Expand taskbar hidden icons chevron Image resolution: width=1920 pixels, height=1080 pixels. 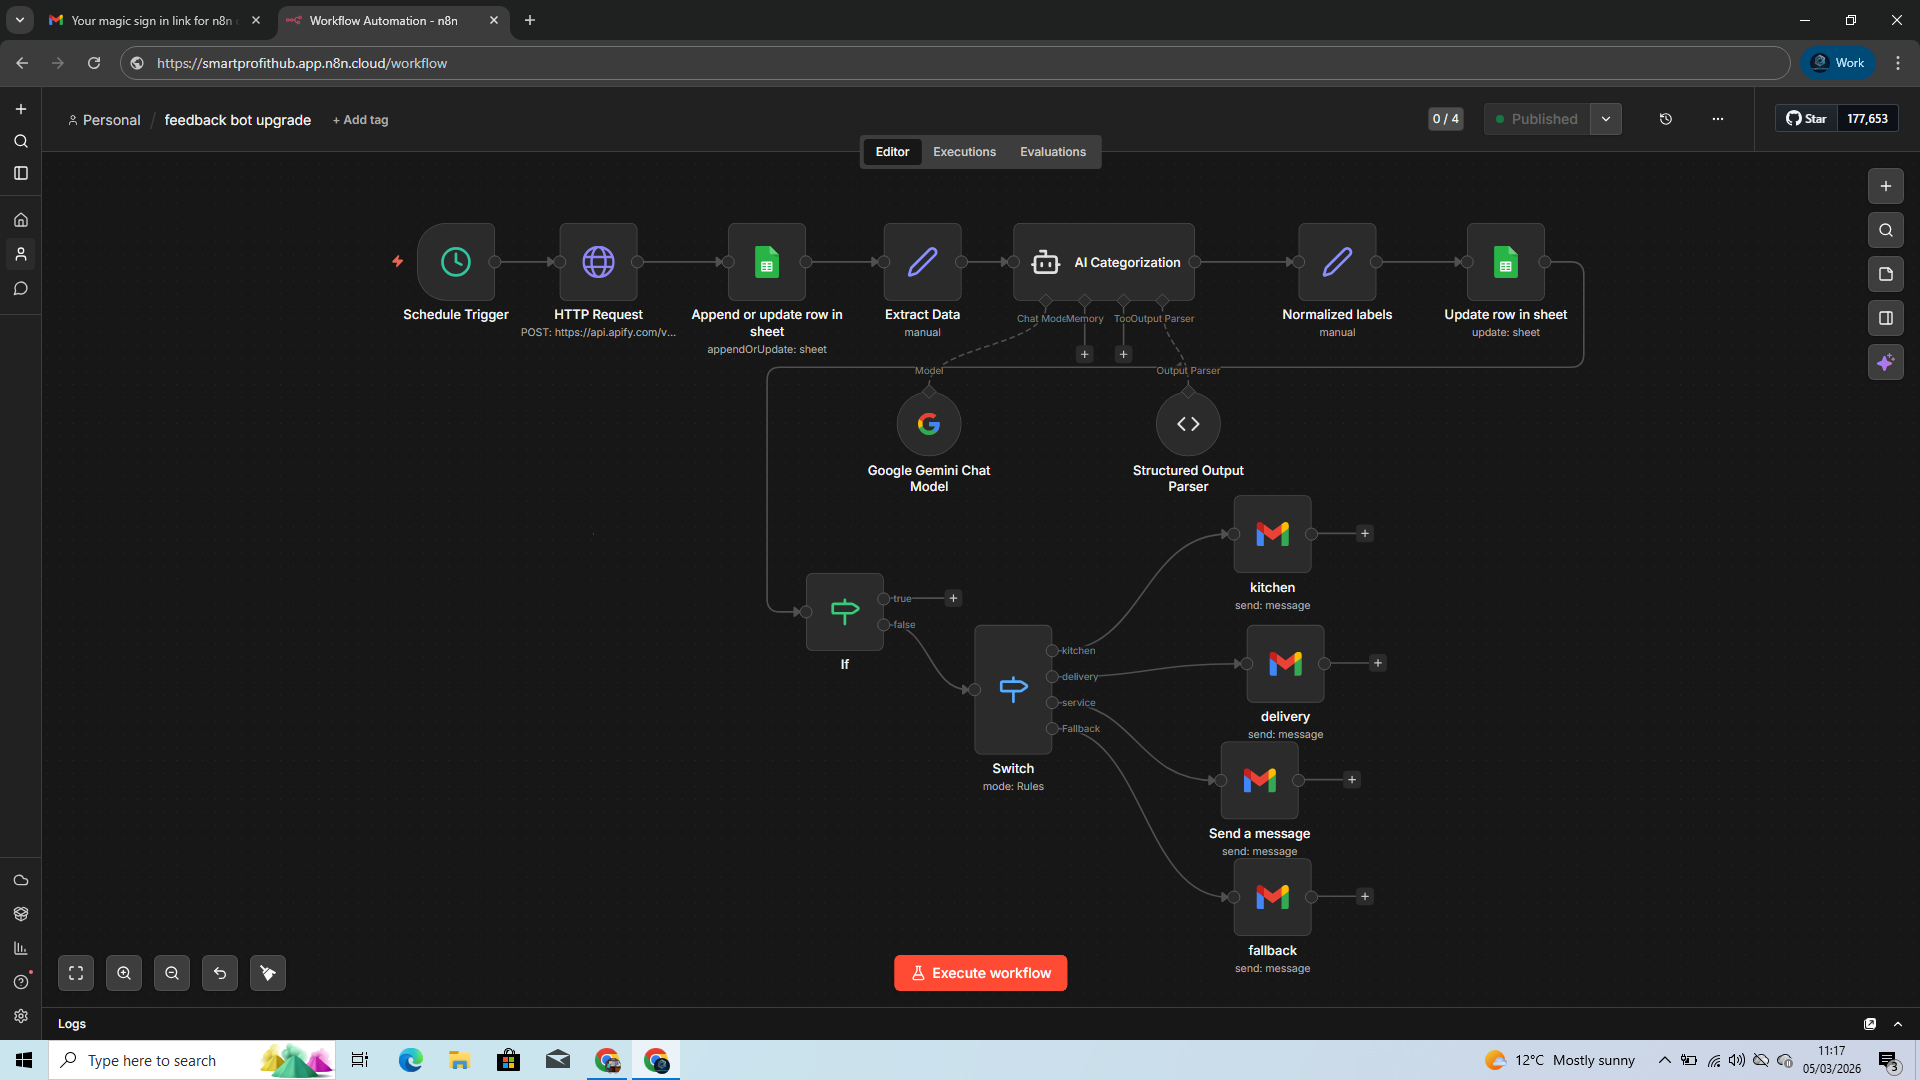1665,1060
